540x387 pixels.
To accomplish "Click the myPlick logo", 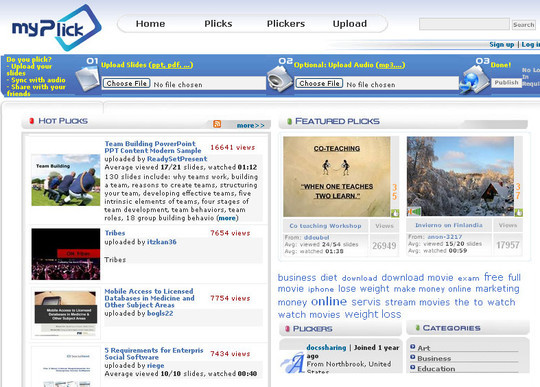I will pos(56,28).
